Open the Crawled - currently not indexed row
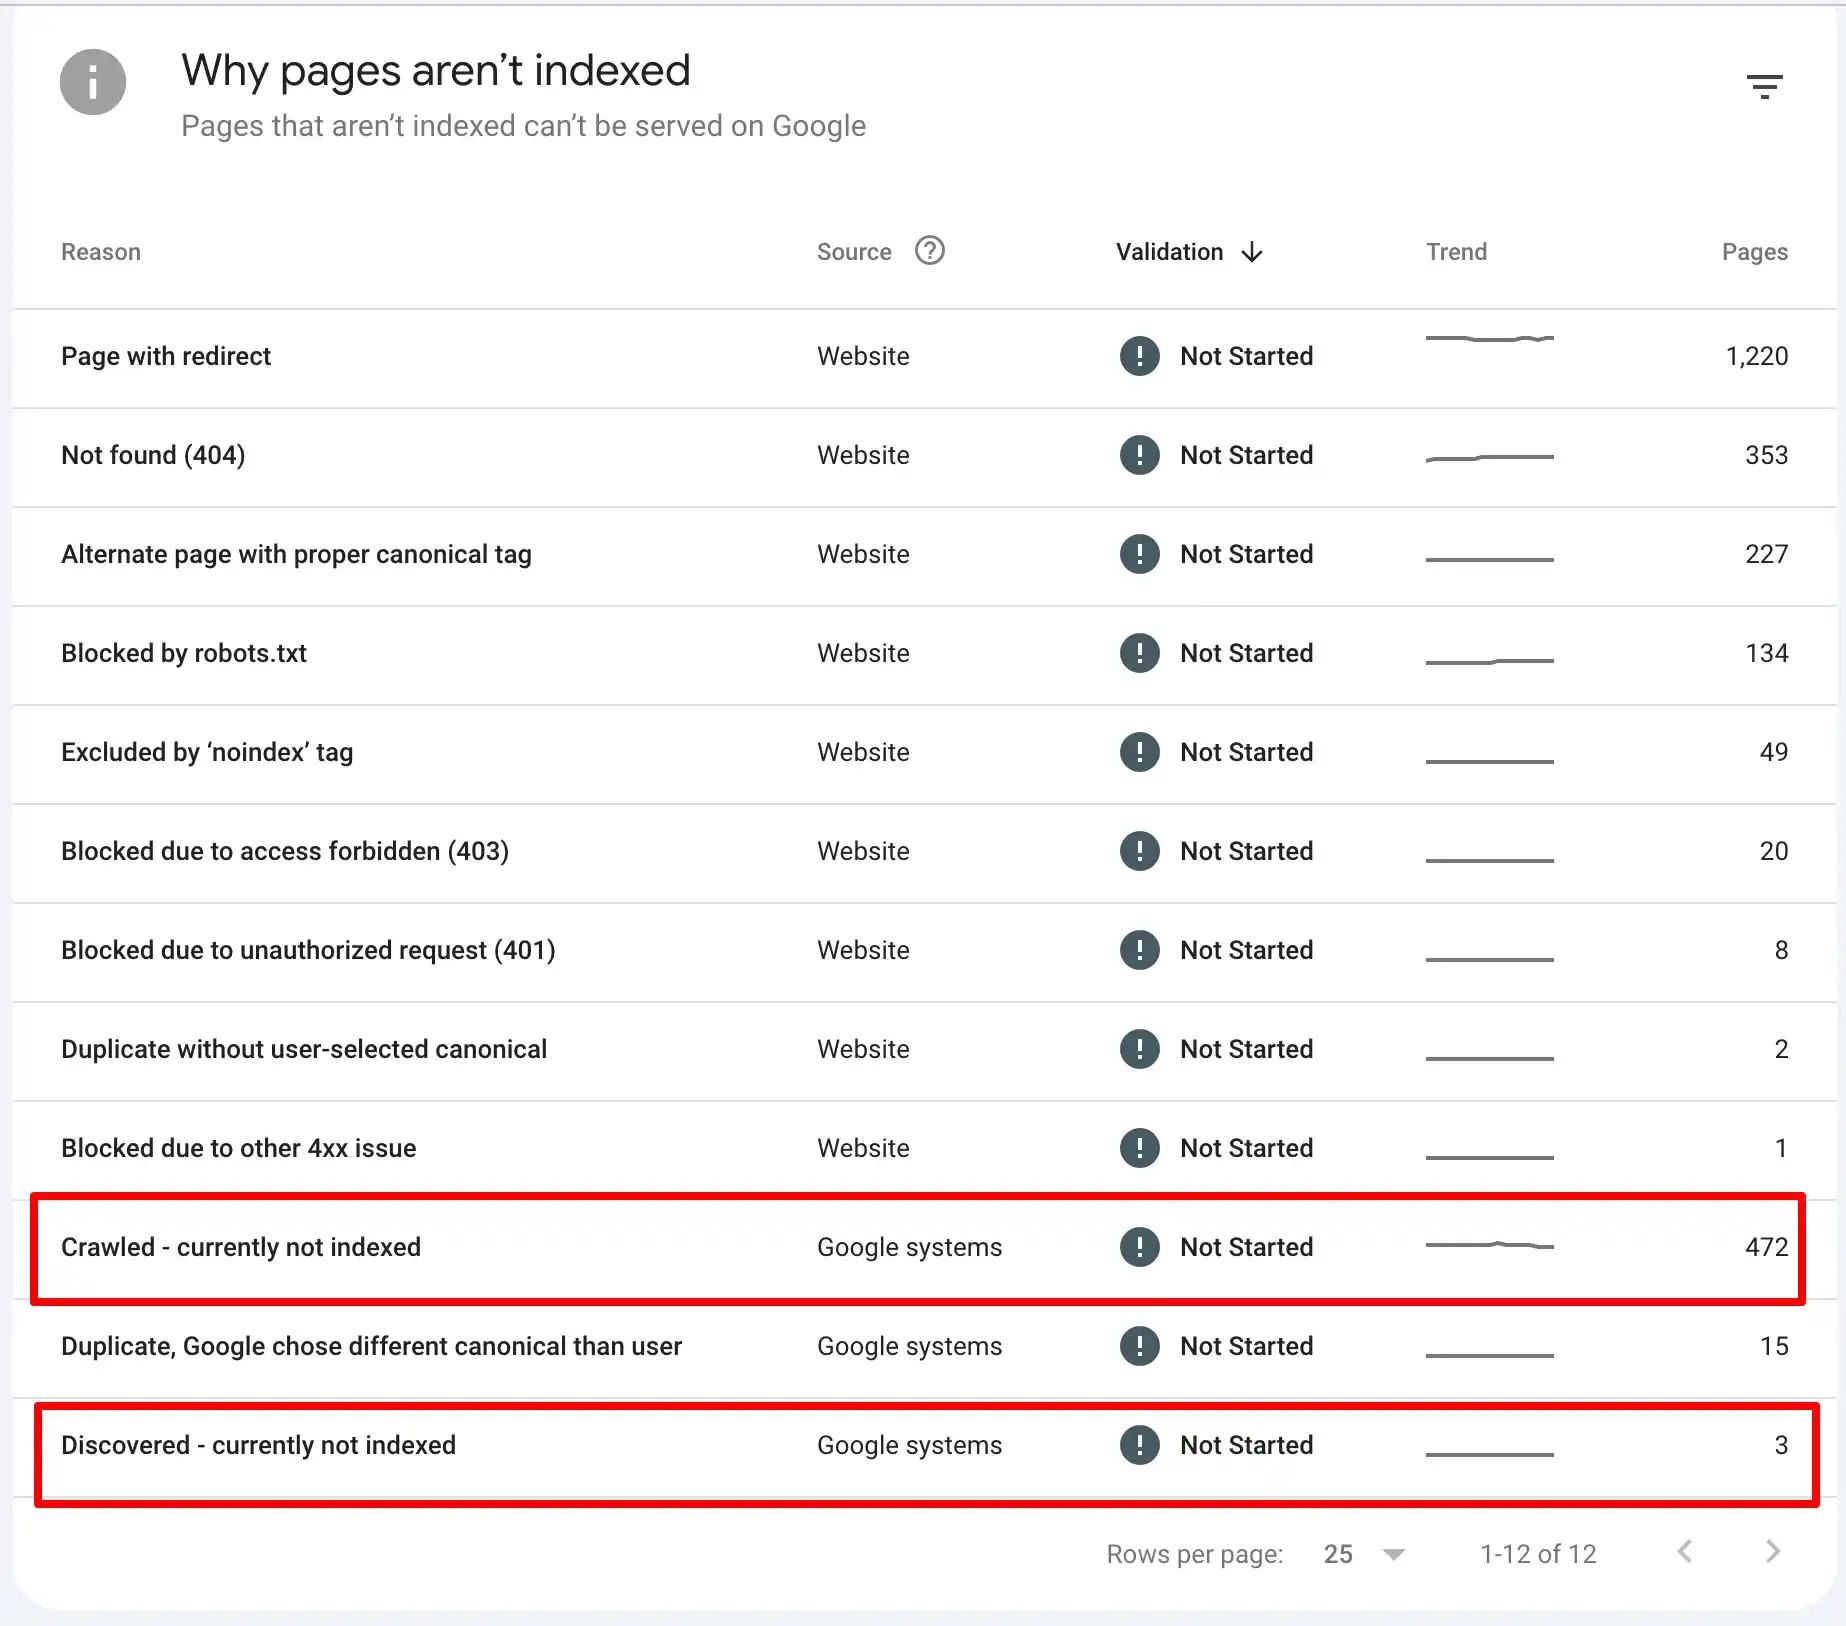This screenshot has width=1846, height=1626. coord(241,1247)
